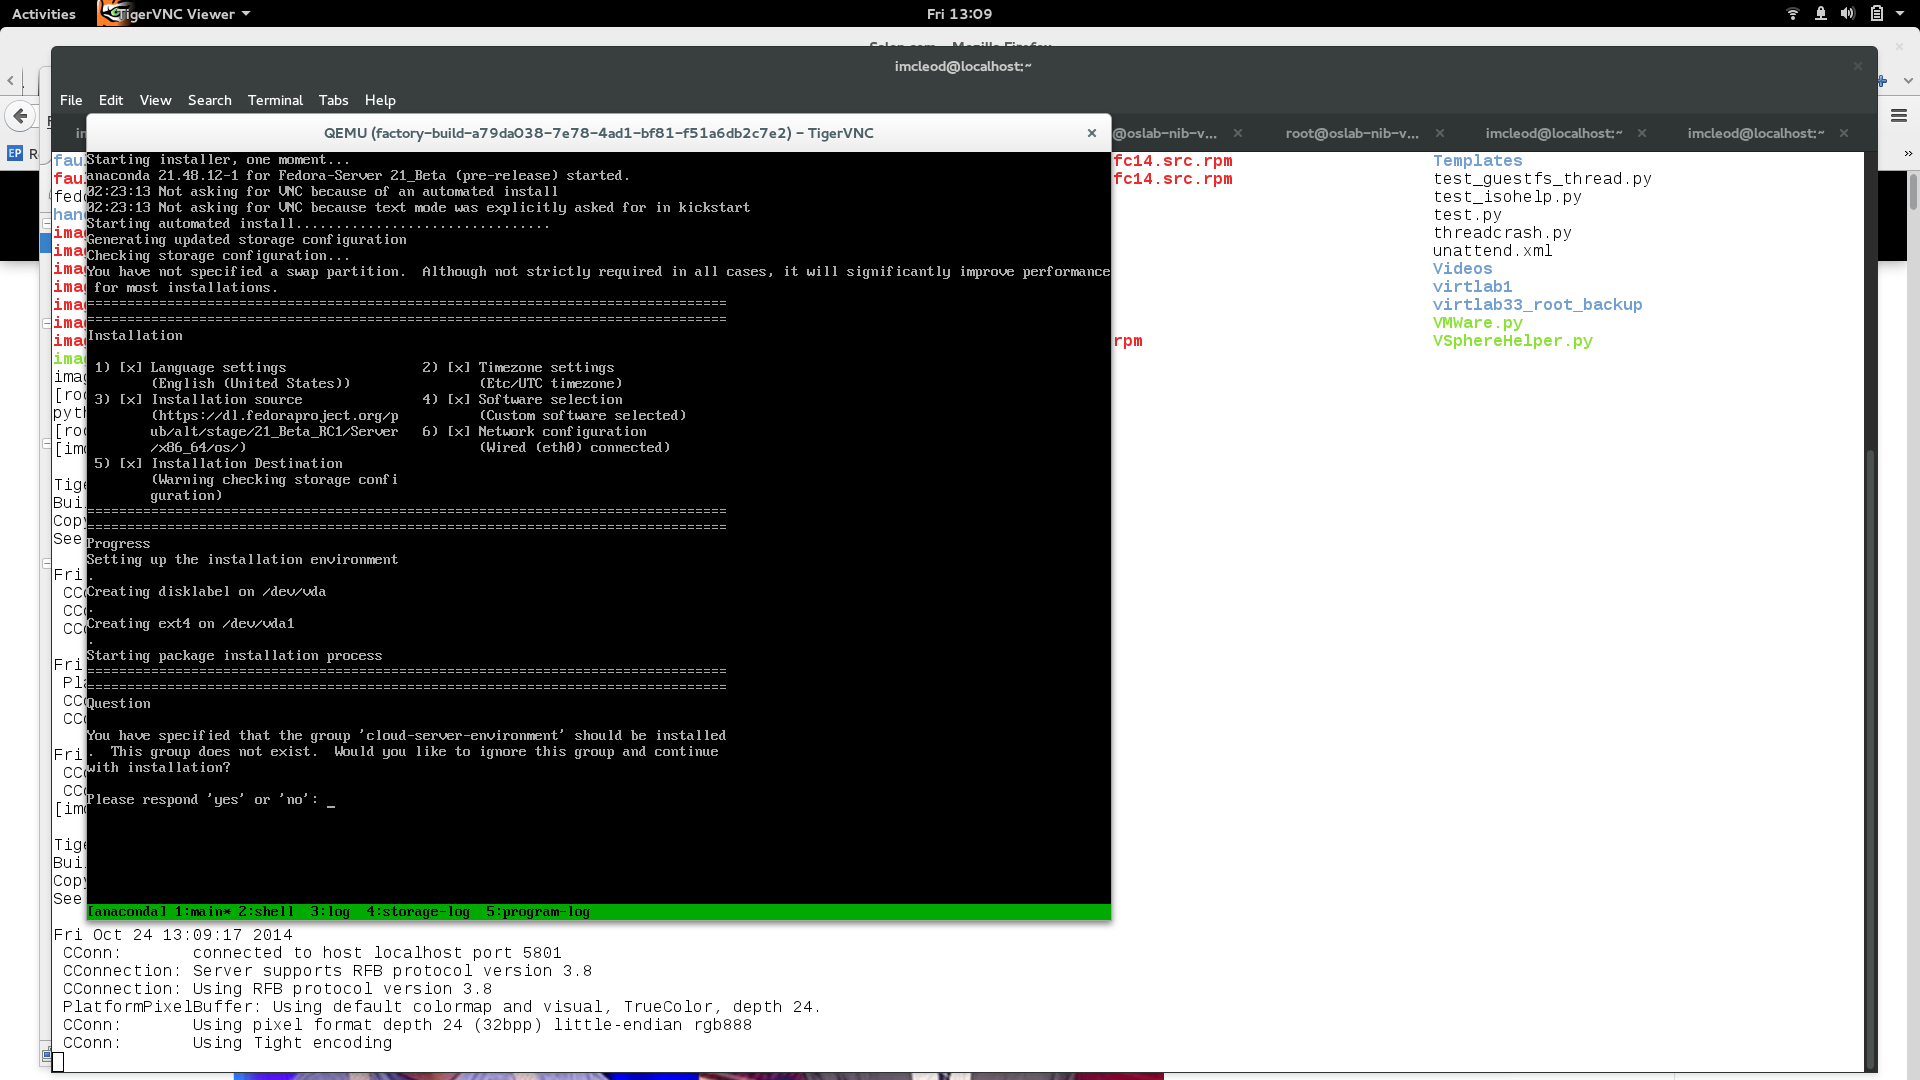The image size is (1920, 1080).
Task: Click the Firefox back arrow button
Action: tap(20, 116)
